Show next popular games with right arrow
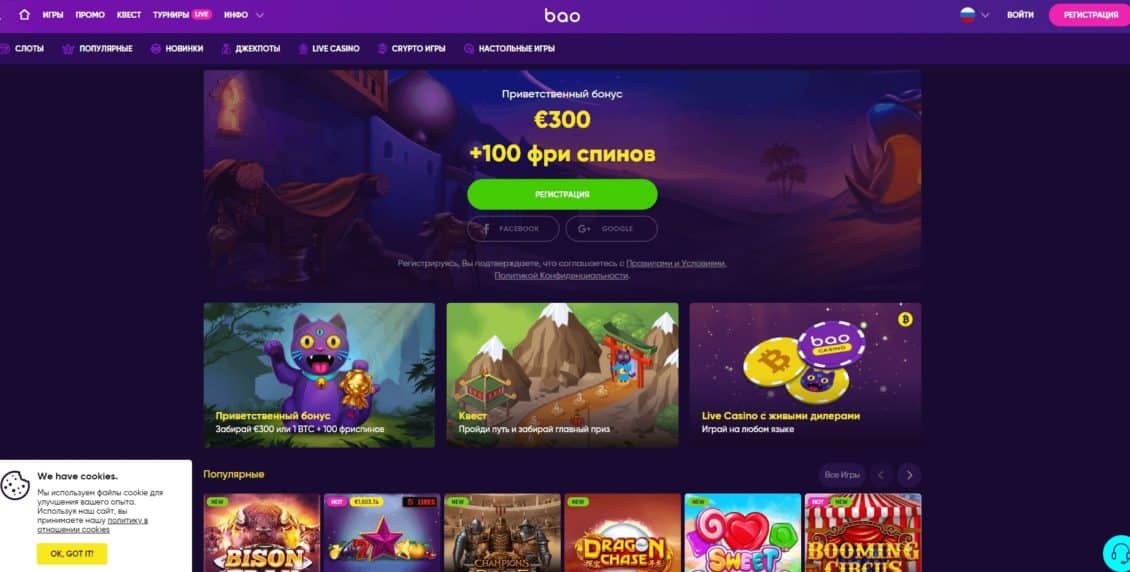Viewport: 1130px width, 572px height. [x=909, y=475]
